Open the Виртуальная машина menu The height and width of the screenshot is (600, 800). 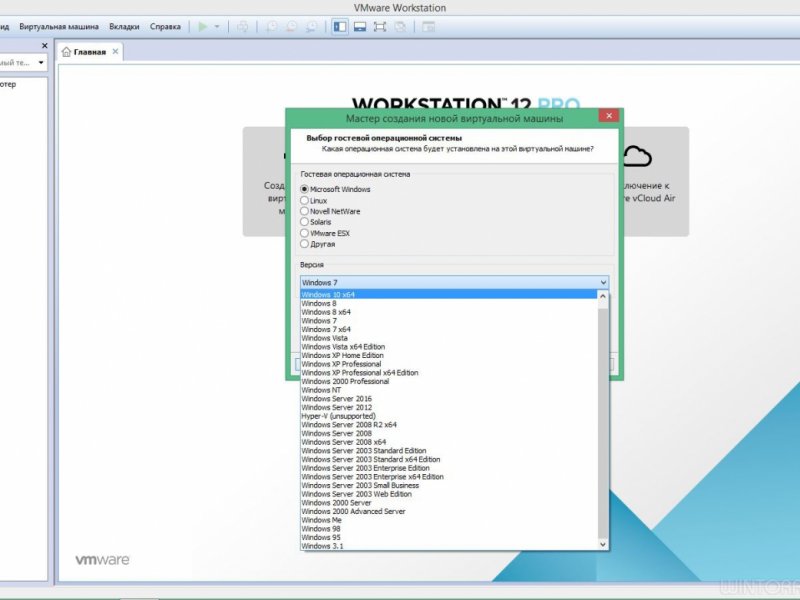point(59,27)
